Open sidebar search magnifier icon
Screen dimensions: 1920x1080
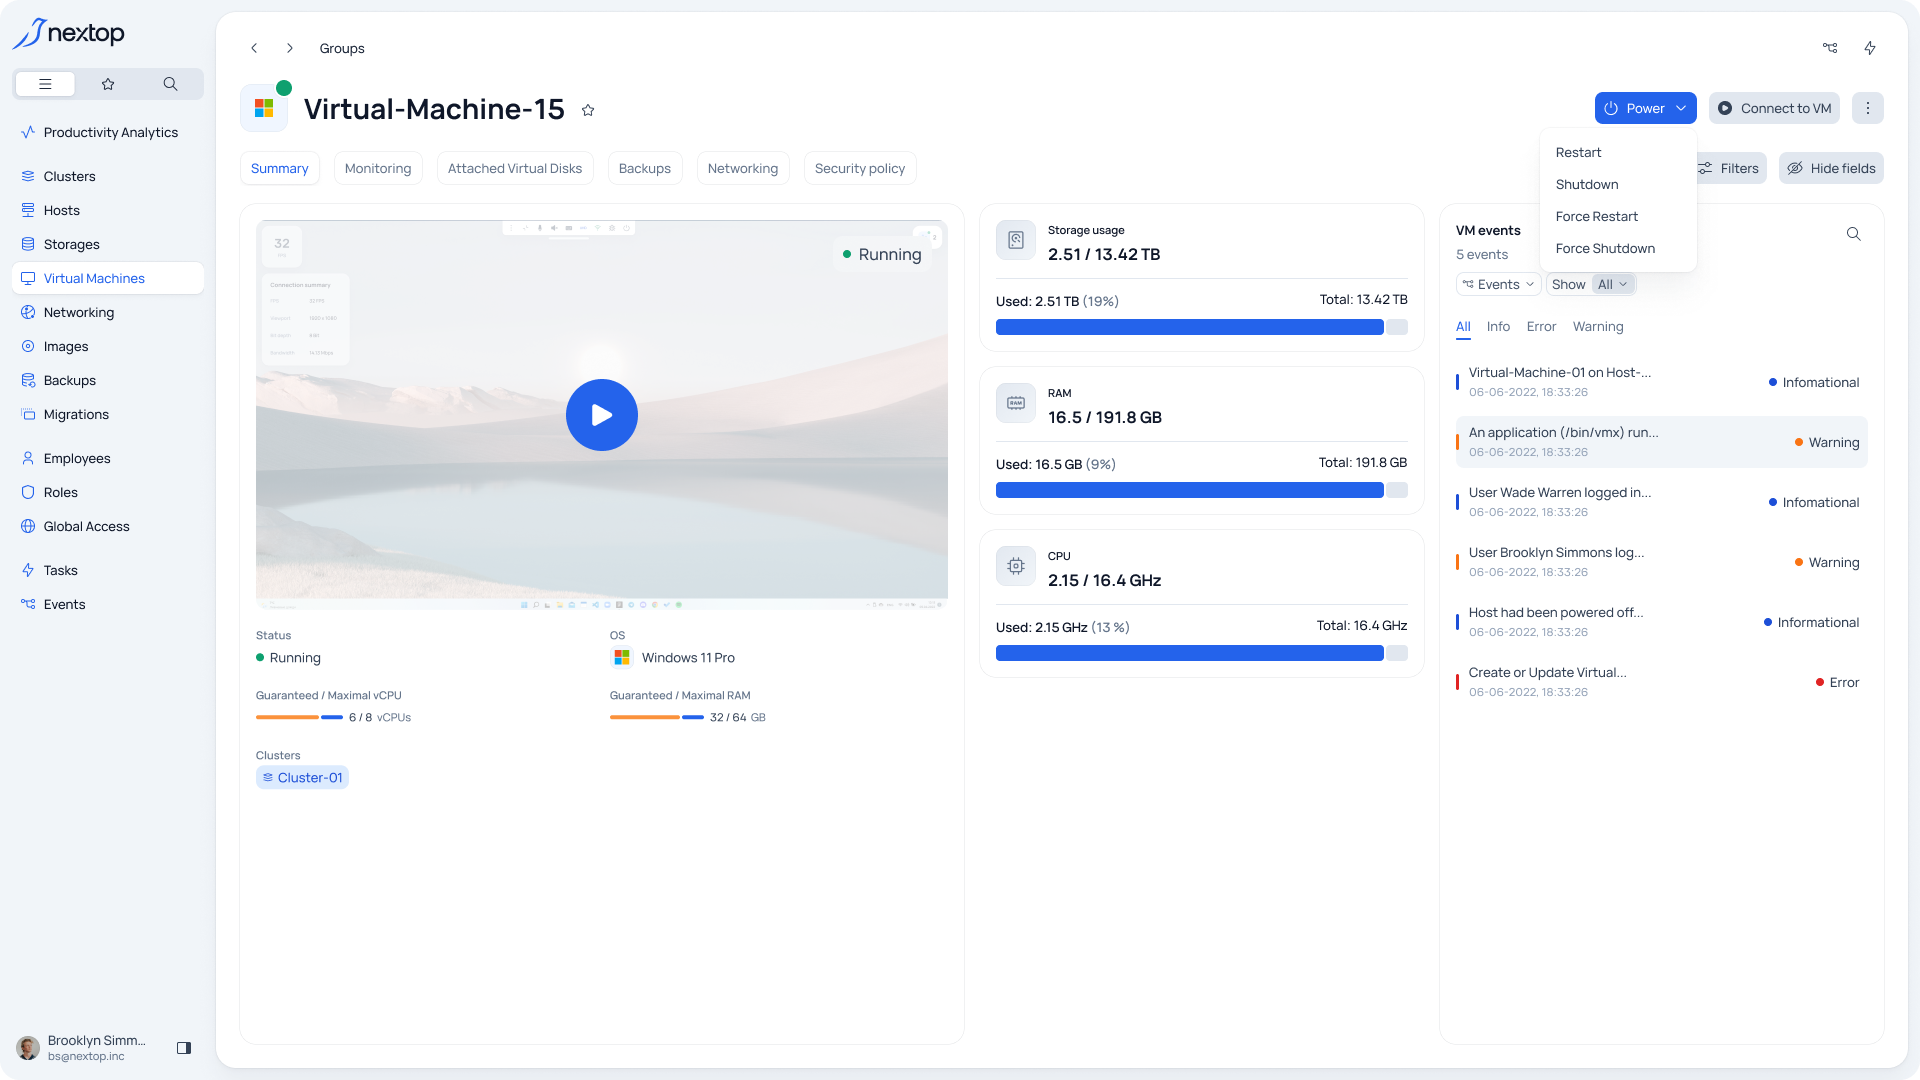pyautogui.click(x=170, y=84)
